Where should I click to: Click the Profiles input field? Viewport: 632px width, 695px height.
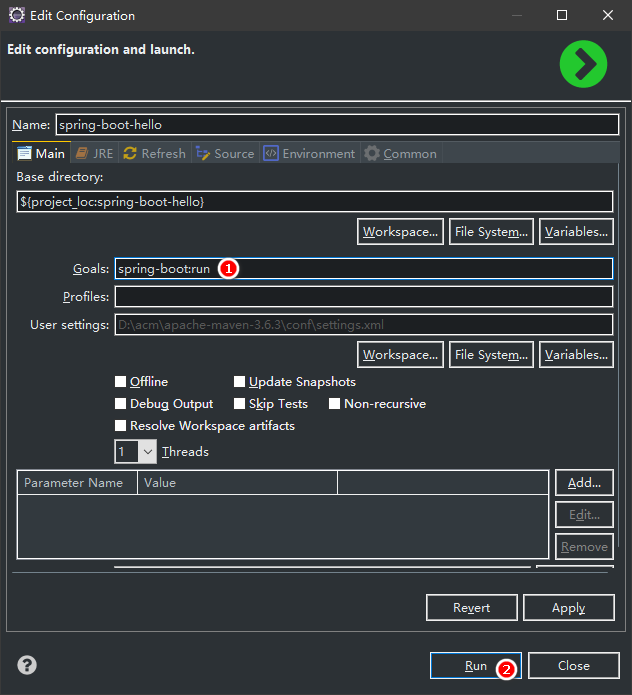tap(364, 297)
